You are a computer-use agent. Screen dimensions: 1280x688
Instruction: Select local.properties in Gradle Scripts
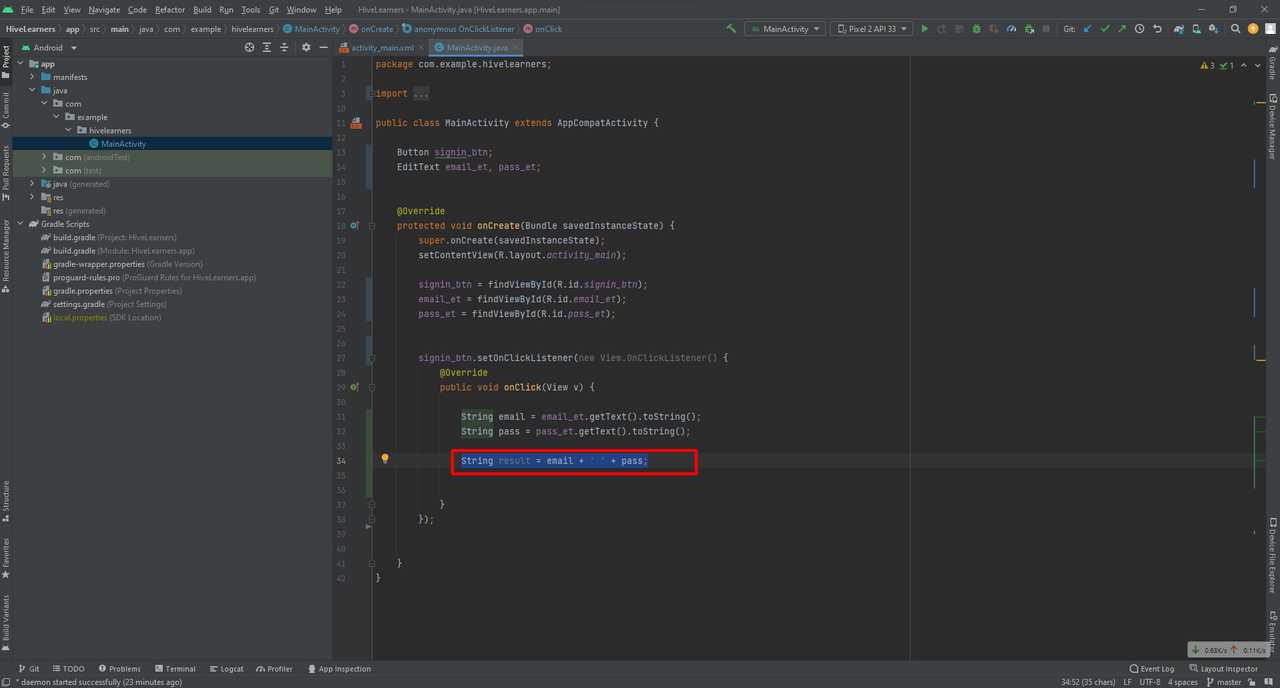[100, 317]
